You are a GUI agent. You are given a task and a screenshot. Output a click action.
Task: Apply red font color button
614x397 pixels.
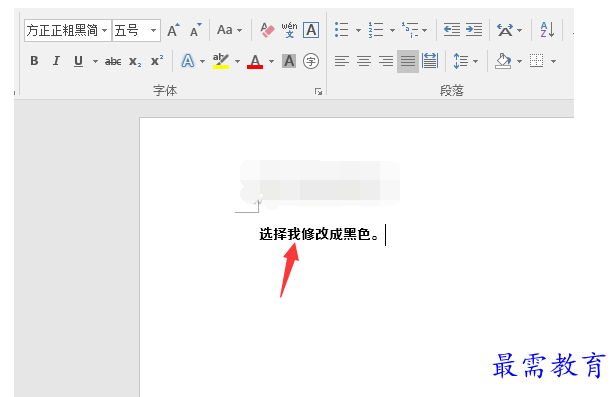click(x=255, y=61)
